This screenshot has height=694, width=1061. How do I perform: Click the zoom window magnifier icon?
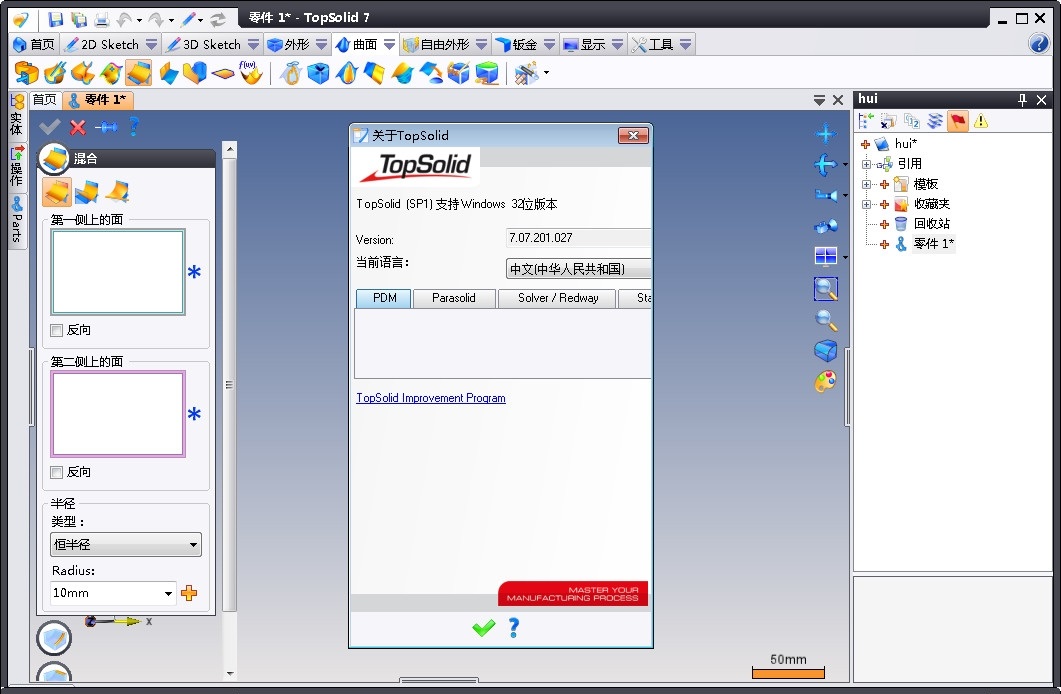point(826,289)
